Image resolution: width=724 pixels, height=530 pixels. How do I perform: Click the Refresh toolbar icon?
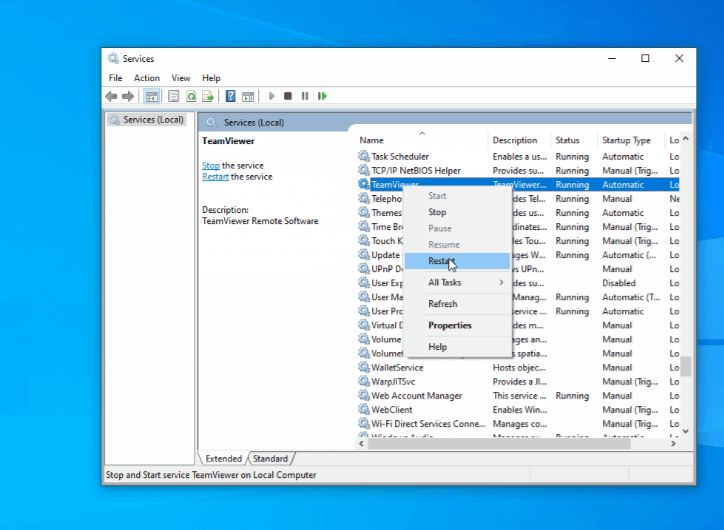click(x=191, y=96)
